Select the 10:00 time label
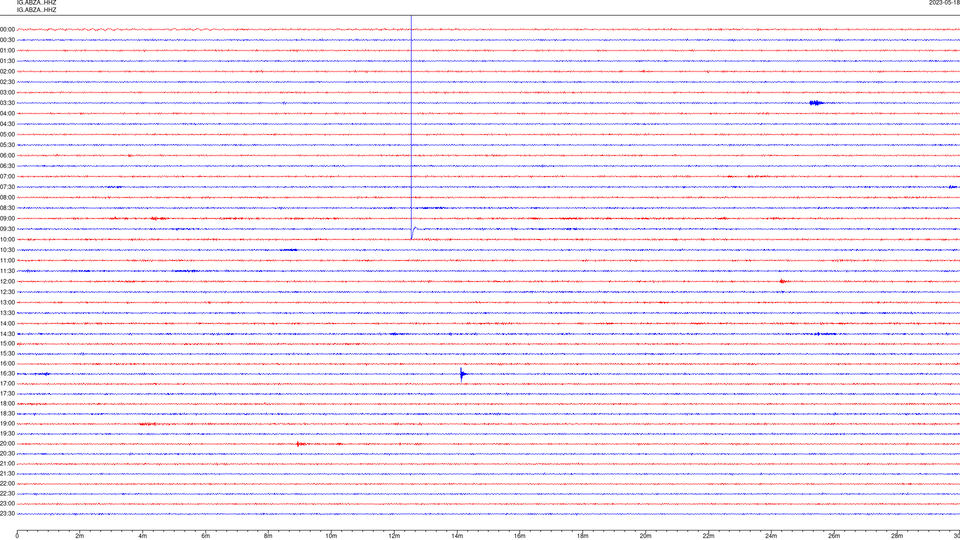 click(x=7, y=239)
